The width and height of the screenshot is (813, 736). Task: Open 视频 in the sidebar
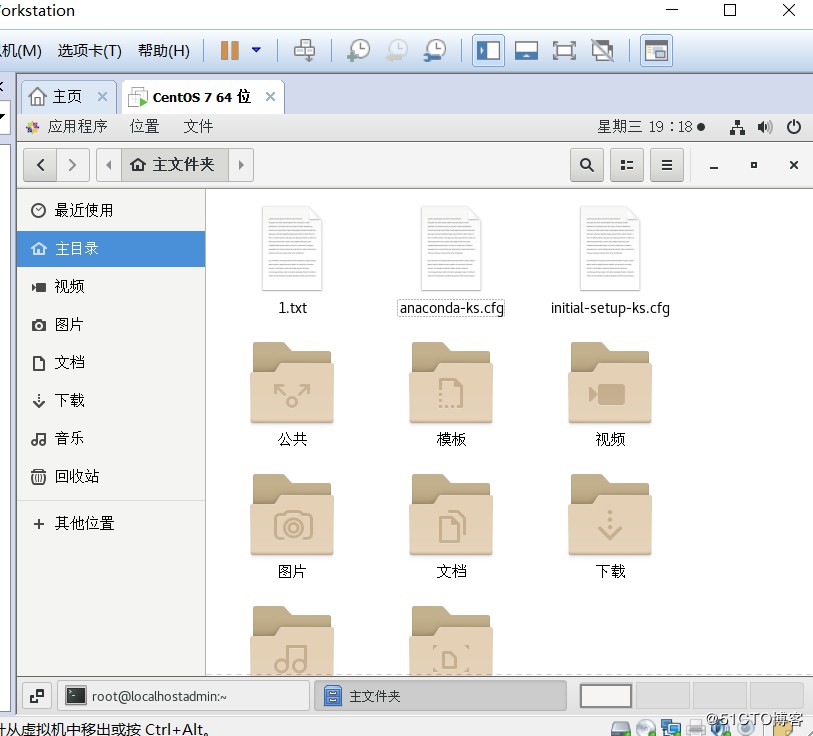coord(111,287)
